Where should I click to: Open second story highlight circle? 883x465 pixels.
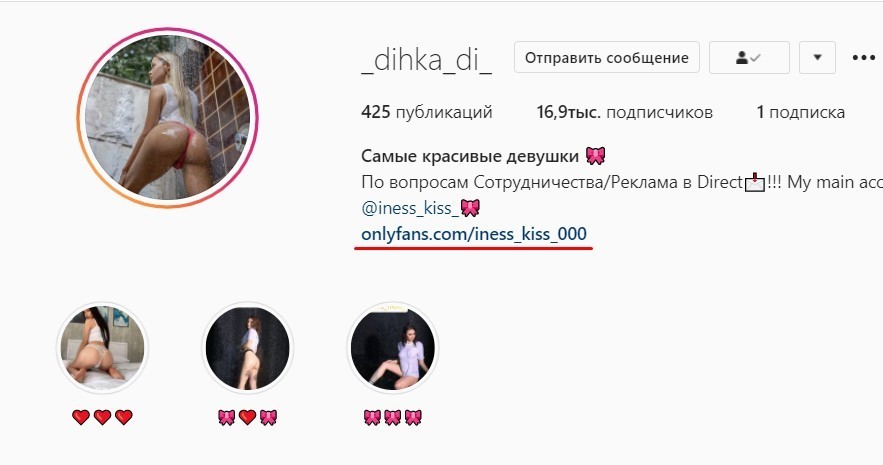248,347
